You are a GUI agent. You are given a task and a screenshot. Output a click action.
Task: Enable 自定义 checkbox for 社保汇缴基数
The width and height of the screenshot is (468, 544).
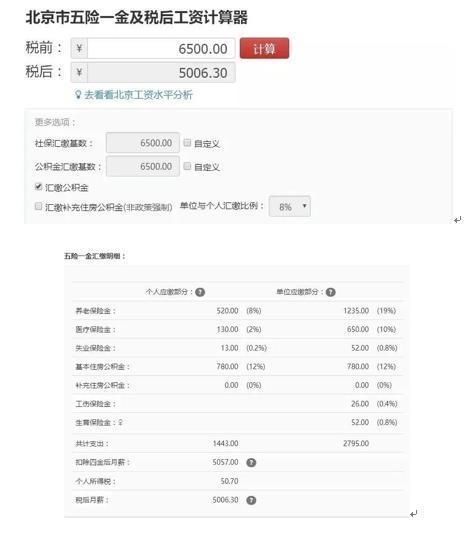(187, 143)
